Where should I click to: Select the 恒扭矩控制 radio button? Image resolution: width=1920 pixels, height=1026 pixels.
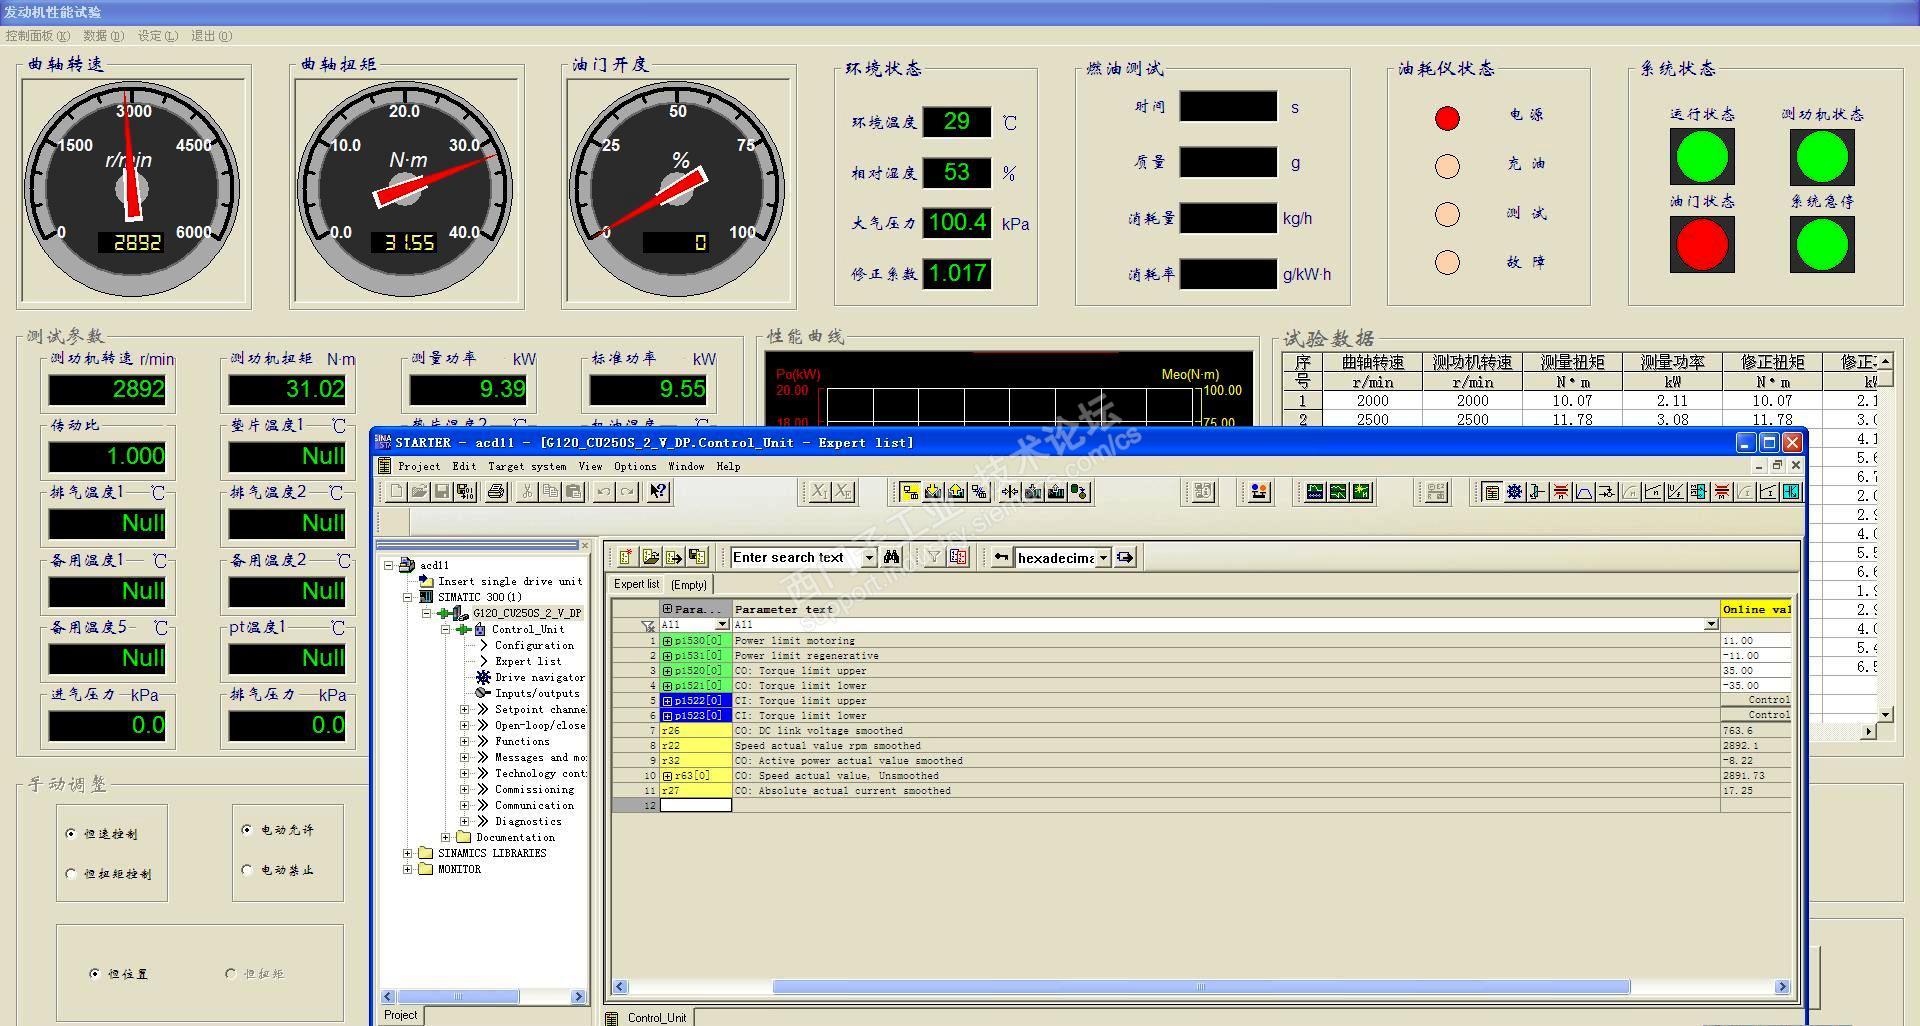71,874
